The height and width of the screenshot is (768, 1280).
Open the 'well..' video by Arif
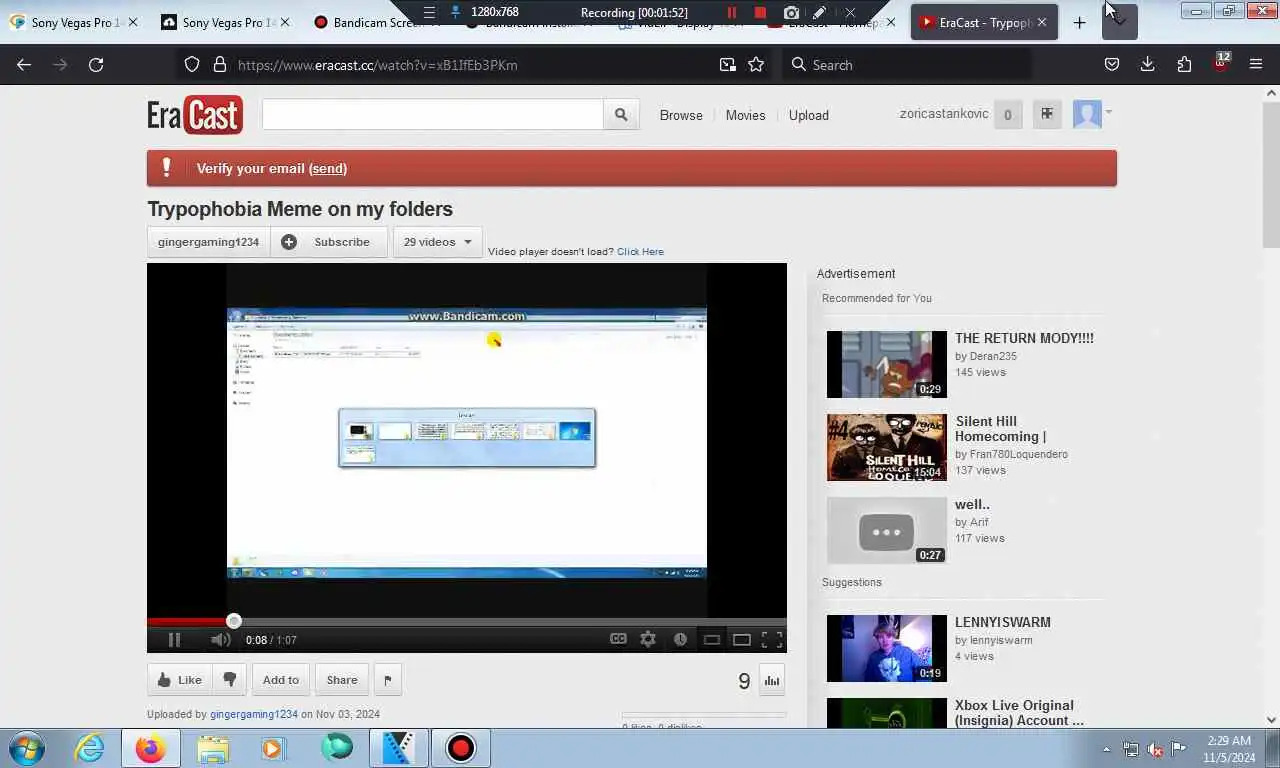[x=886, y=530]
